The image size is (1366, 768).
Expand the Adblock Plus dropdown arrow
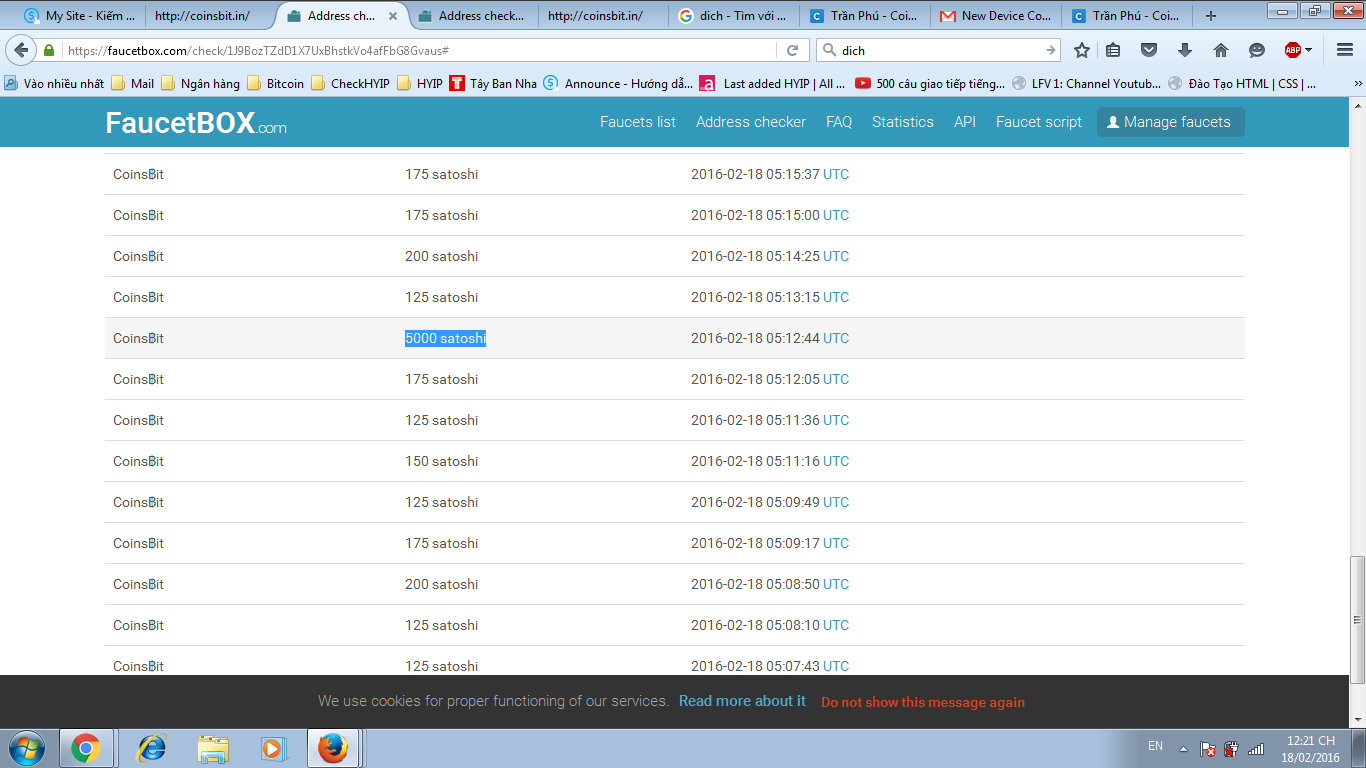coord(1309,50)
